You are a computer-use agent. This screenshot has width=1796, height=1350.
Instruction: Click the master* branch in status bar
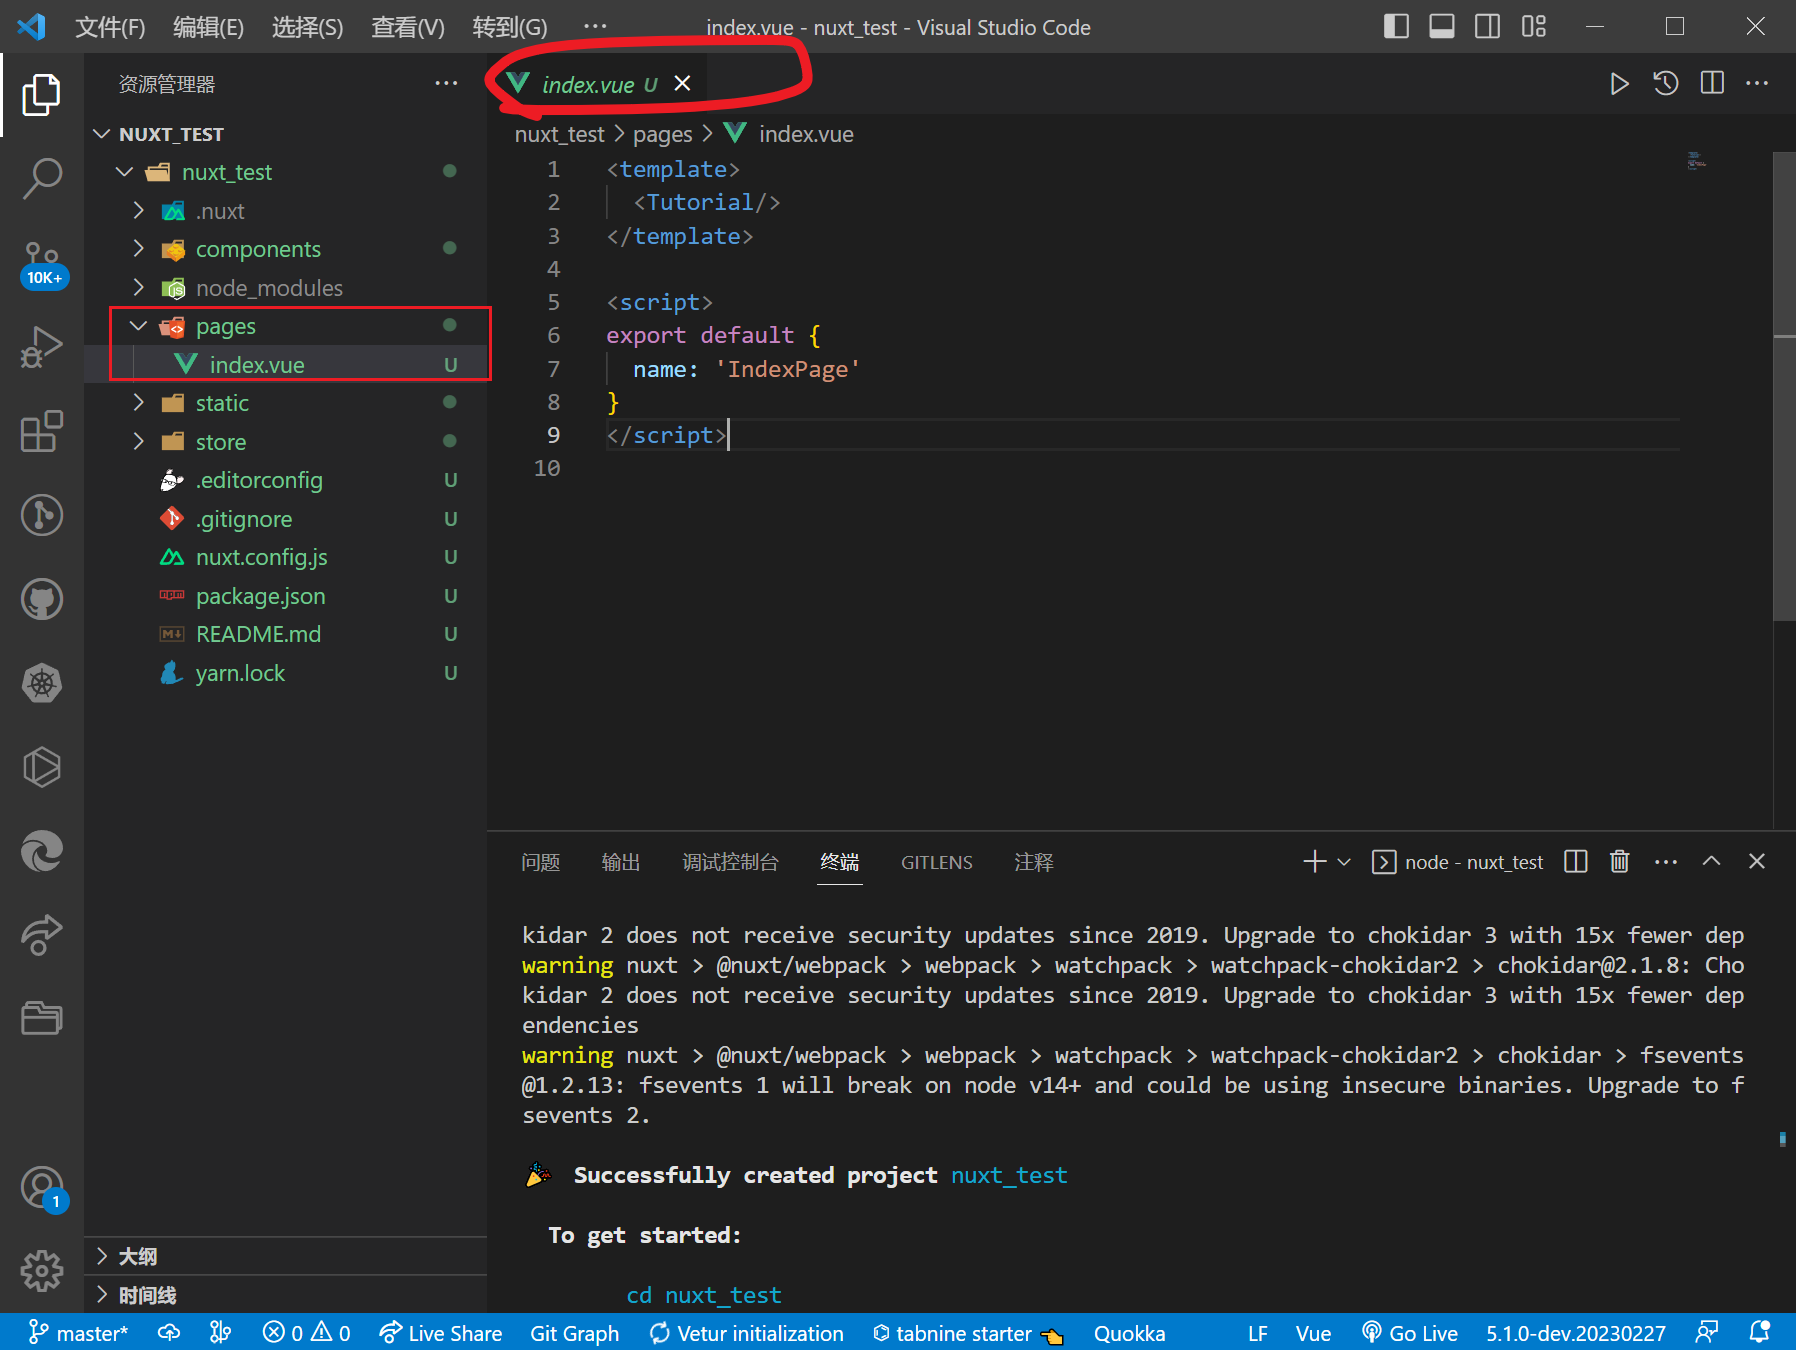[78, 1332]
